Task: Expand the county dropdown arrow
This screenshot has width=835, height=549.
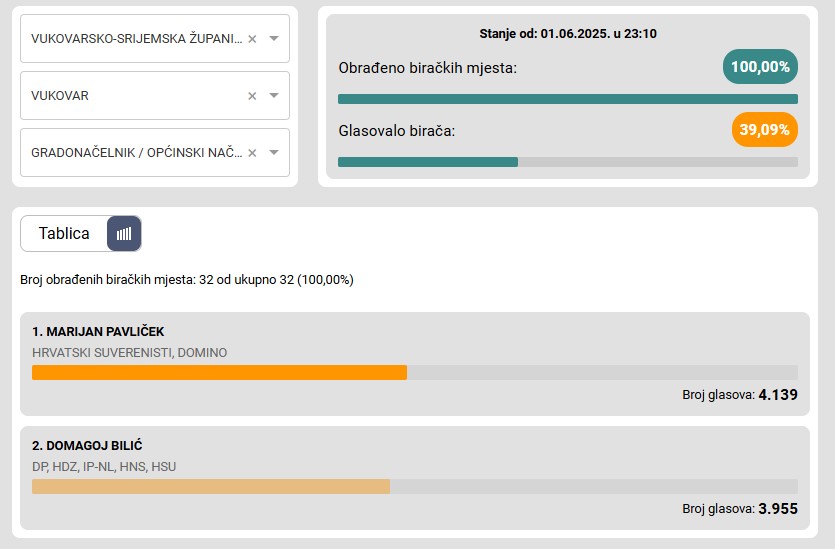Action: 274,38
